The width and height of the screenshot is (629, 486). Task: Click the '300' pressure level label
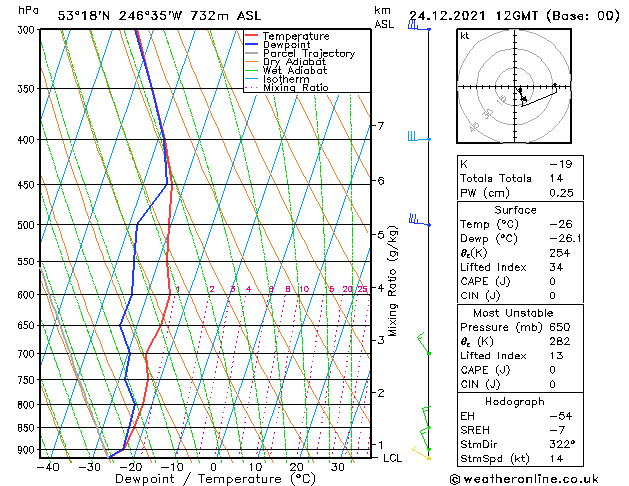[28, 30]
